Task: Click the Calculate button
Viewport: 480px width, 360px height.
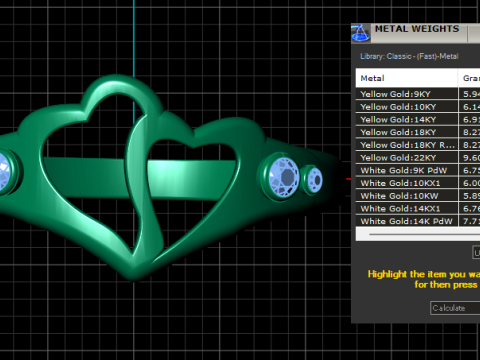Action: pyautogui.click(x=455, y=308)
